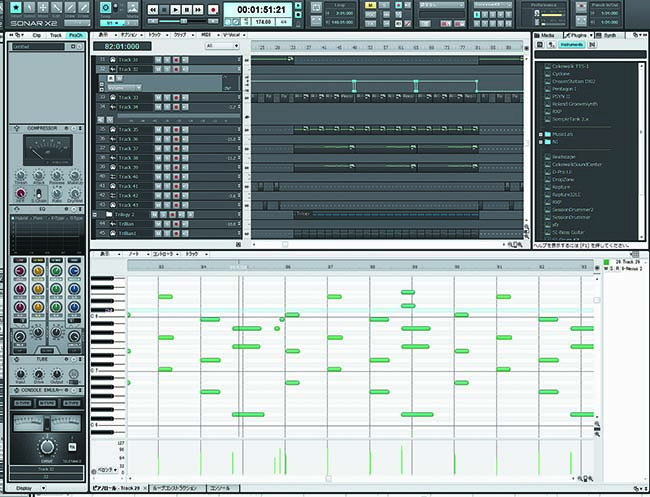650x497 pixels.
Task: Stop playback in transport
Action: [x=164, y=9]
